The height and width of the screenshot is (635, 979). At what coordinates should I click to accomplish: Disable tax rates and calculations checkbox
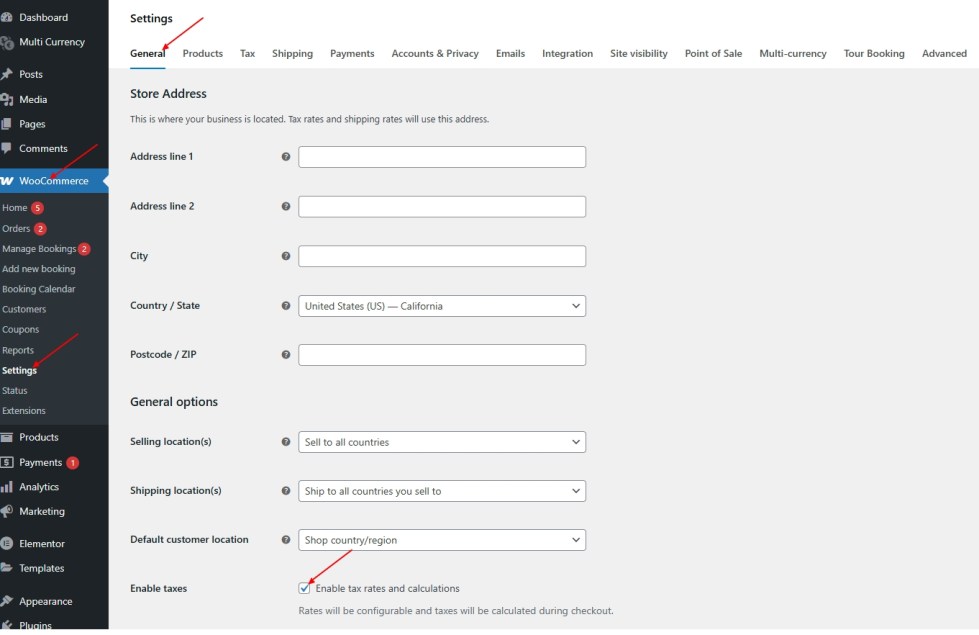[x=305, y=589]
